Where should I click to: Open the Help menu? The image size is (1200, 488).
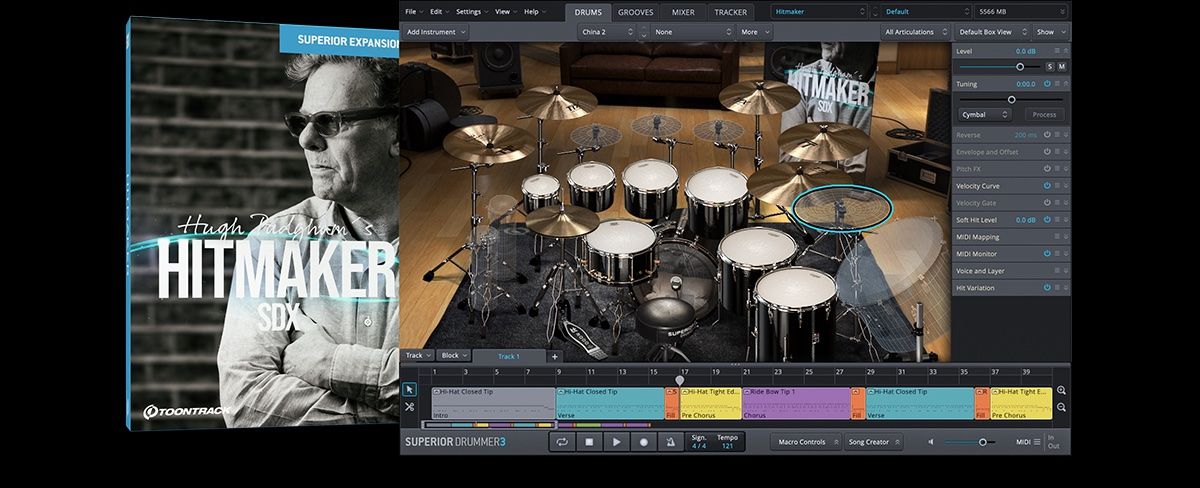coord(533,11)
